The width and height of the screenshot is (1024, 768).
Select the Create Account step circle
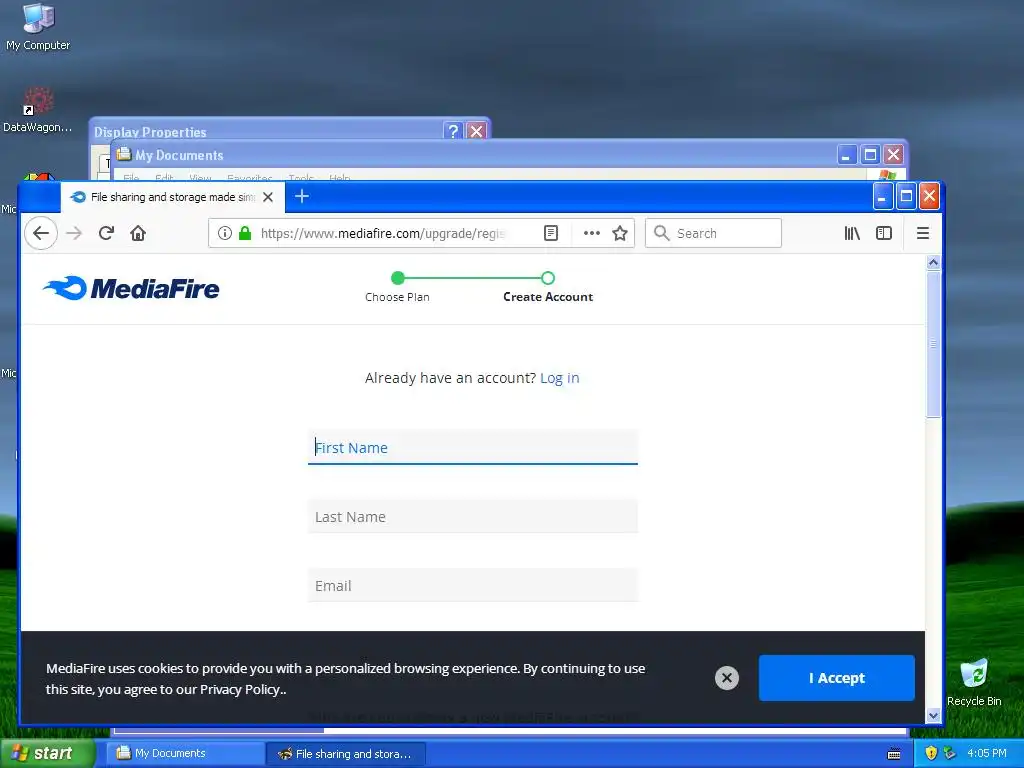548,278
